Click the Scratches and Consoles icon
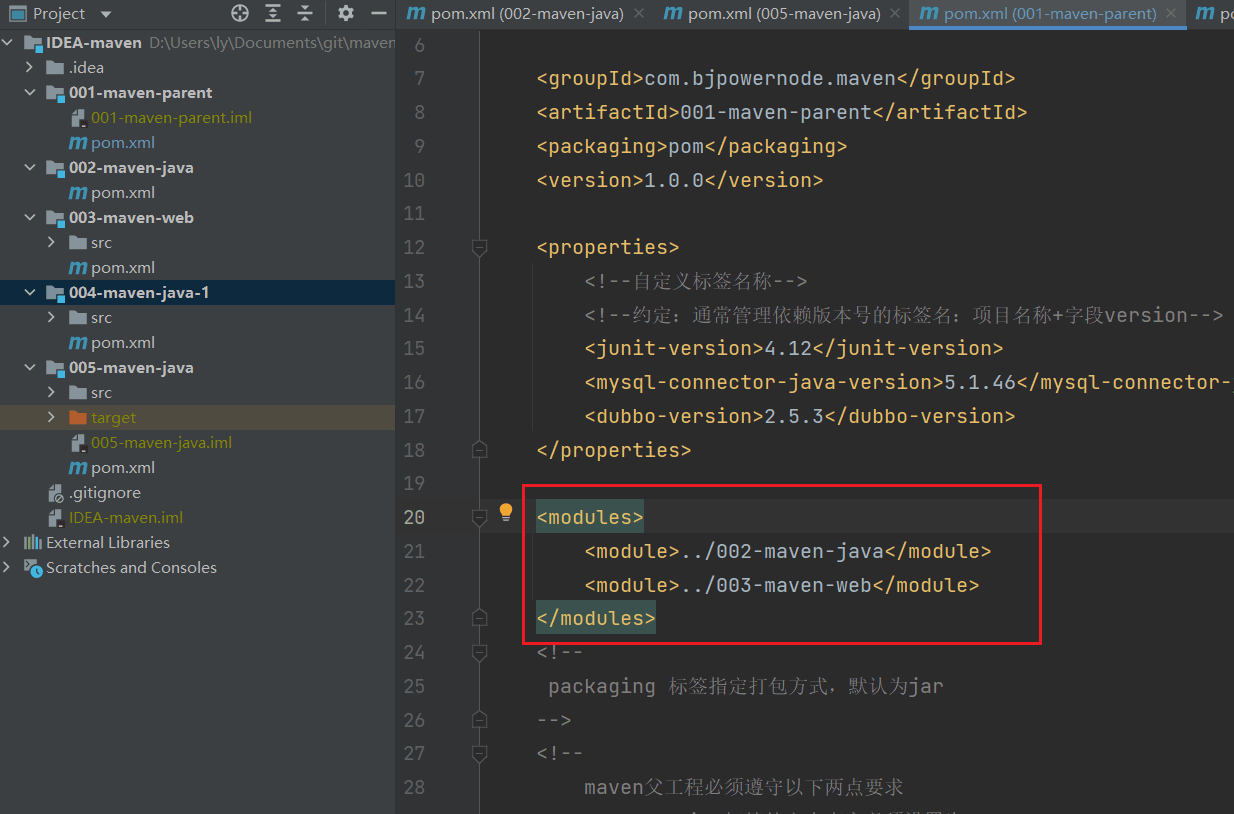Screen dimensions: 1234x814 point(33,568)
